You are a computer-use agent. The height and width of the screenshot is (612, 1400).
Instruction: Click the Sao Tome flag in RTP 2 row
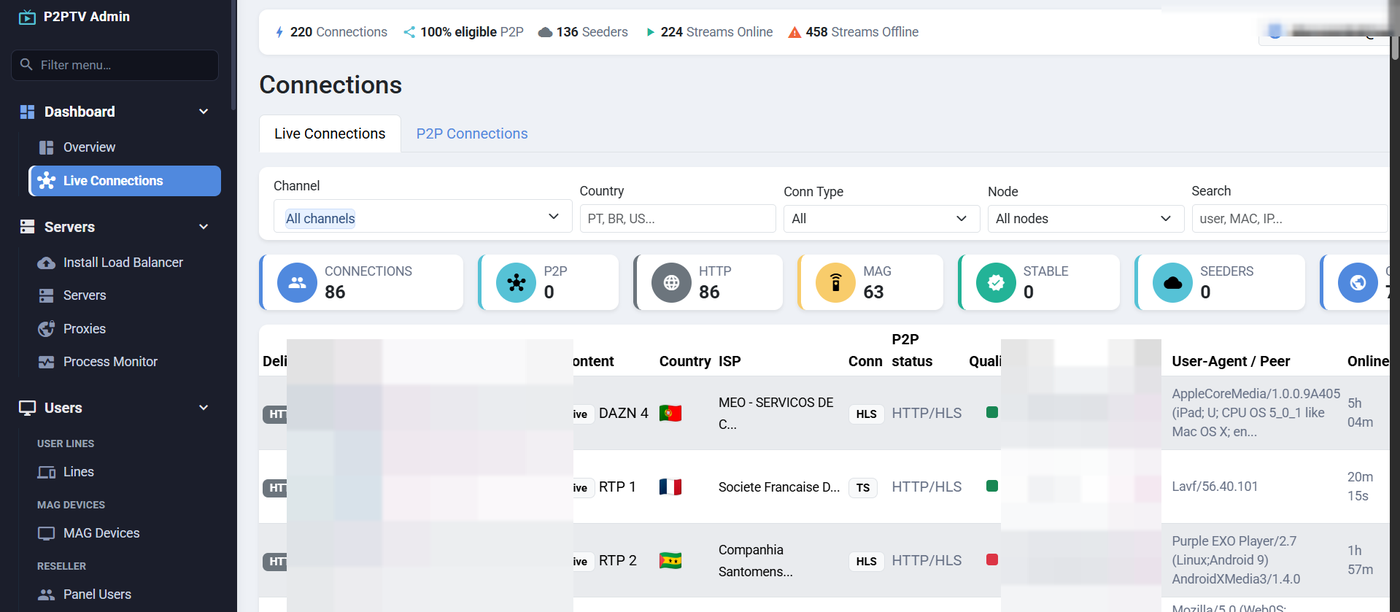click(670, 561)
